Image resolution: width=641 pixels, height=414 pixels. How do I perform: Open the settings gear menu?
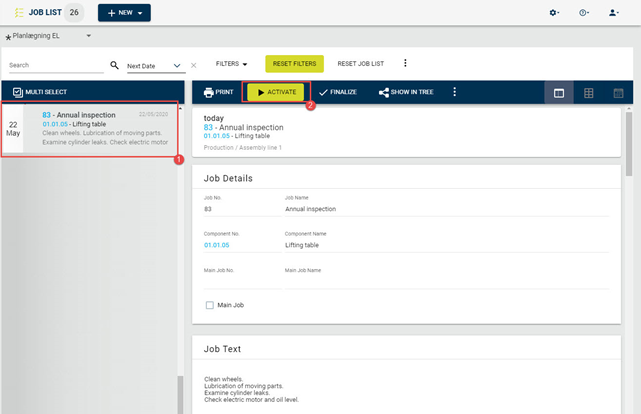554,13
